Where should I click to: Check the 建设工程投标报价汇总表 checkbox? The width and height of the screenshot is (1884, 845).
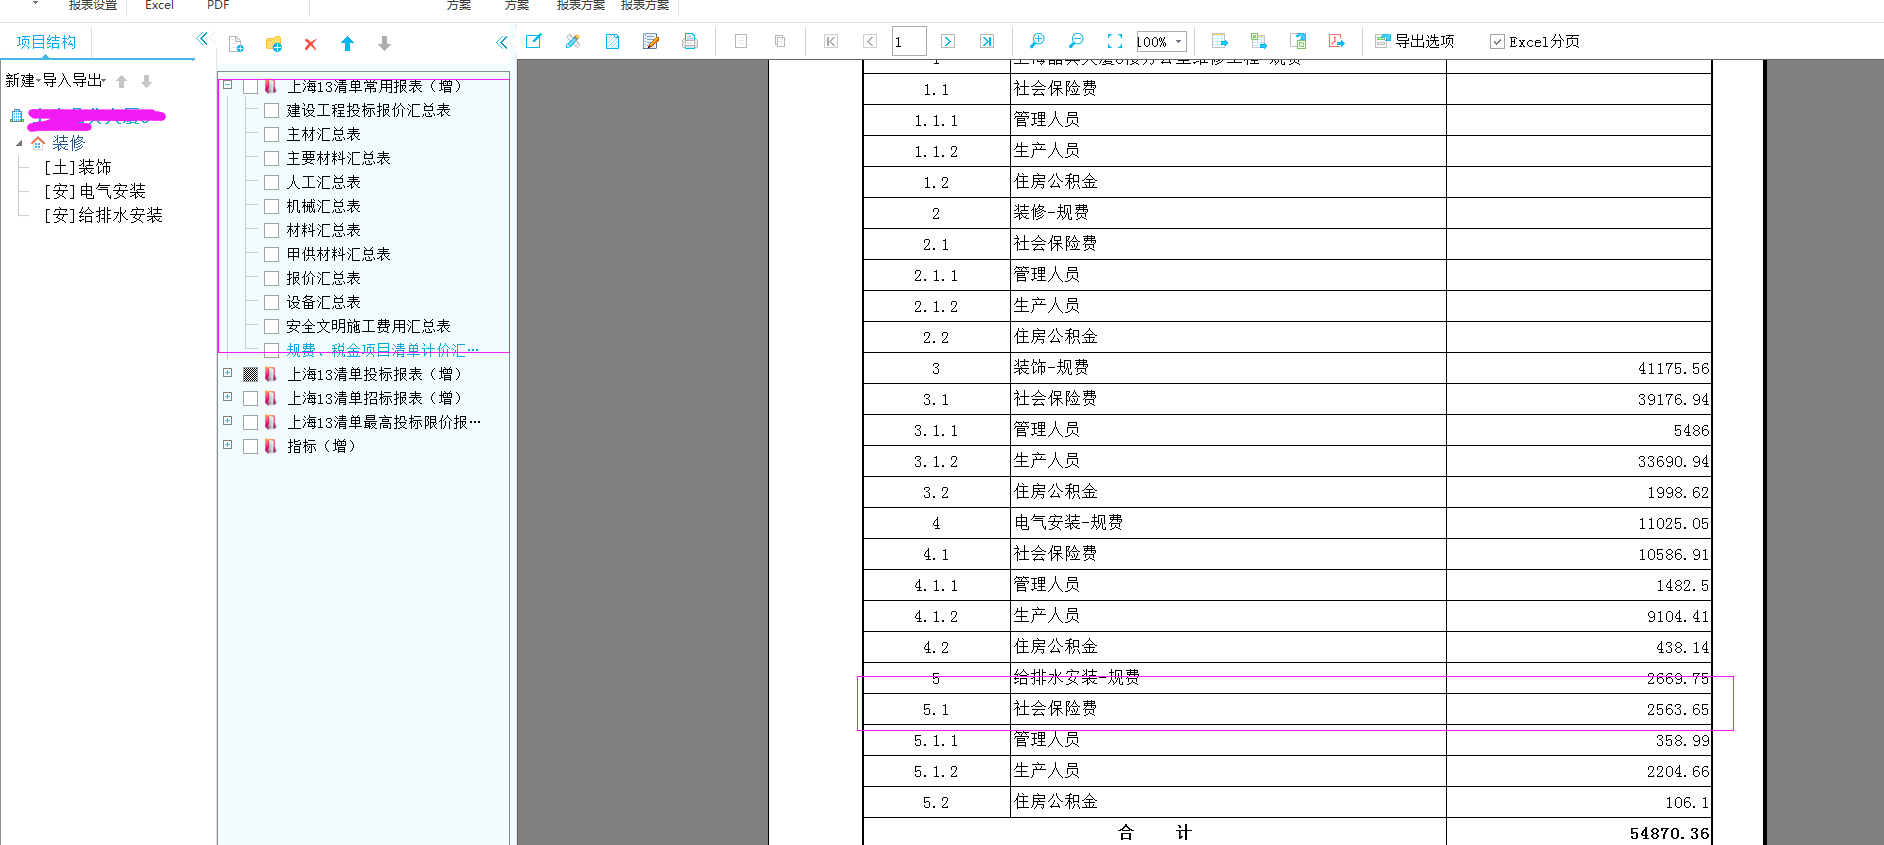(271, 110)
